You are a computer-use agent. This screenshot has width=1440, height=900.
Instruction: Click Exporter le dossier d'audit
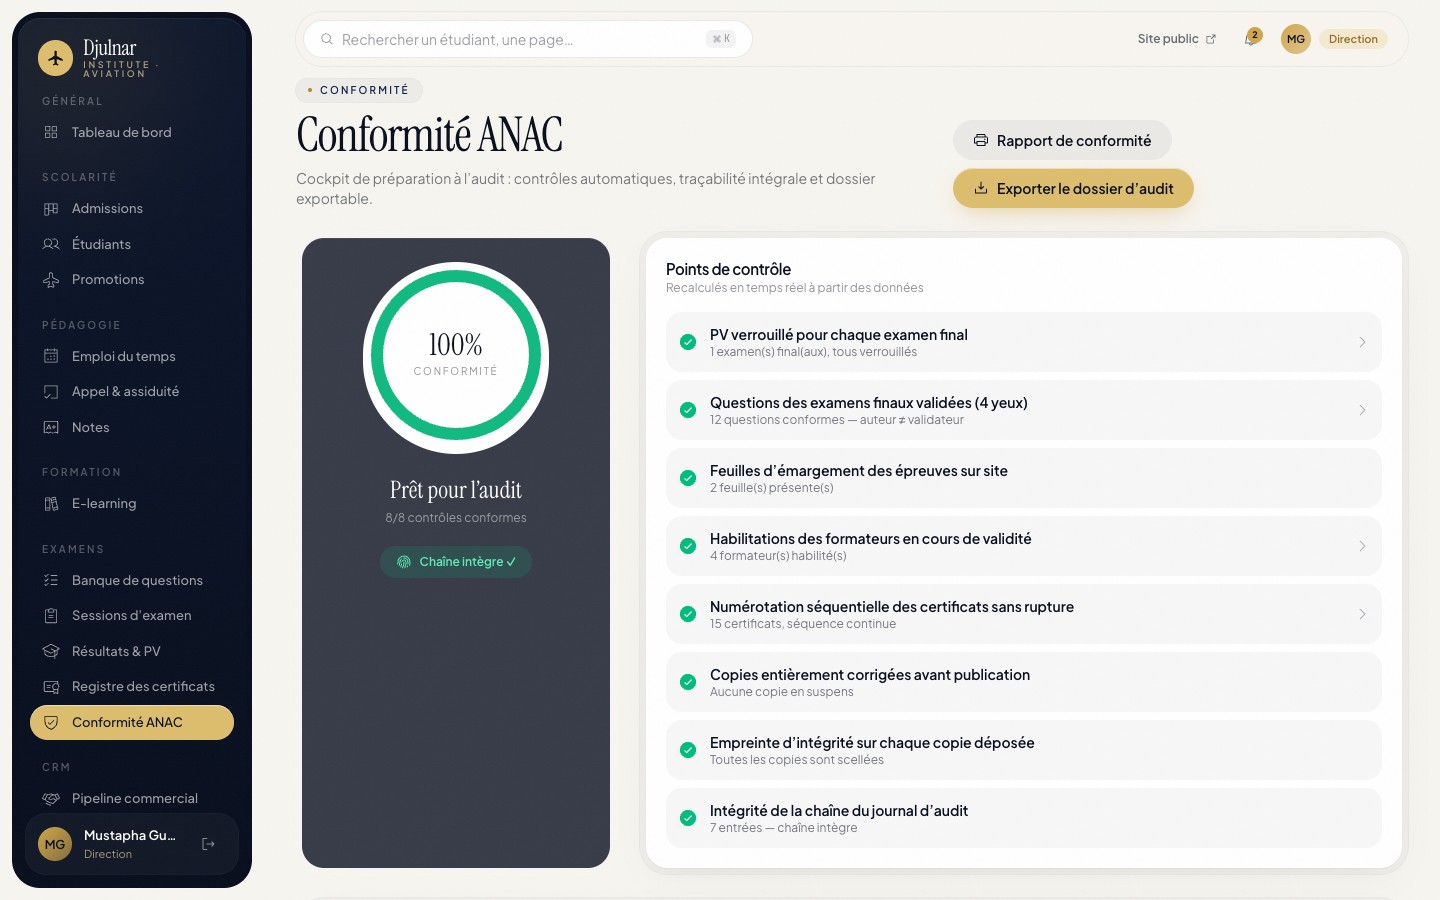click(x=1073, y=188)
